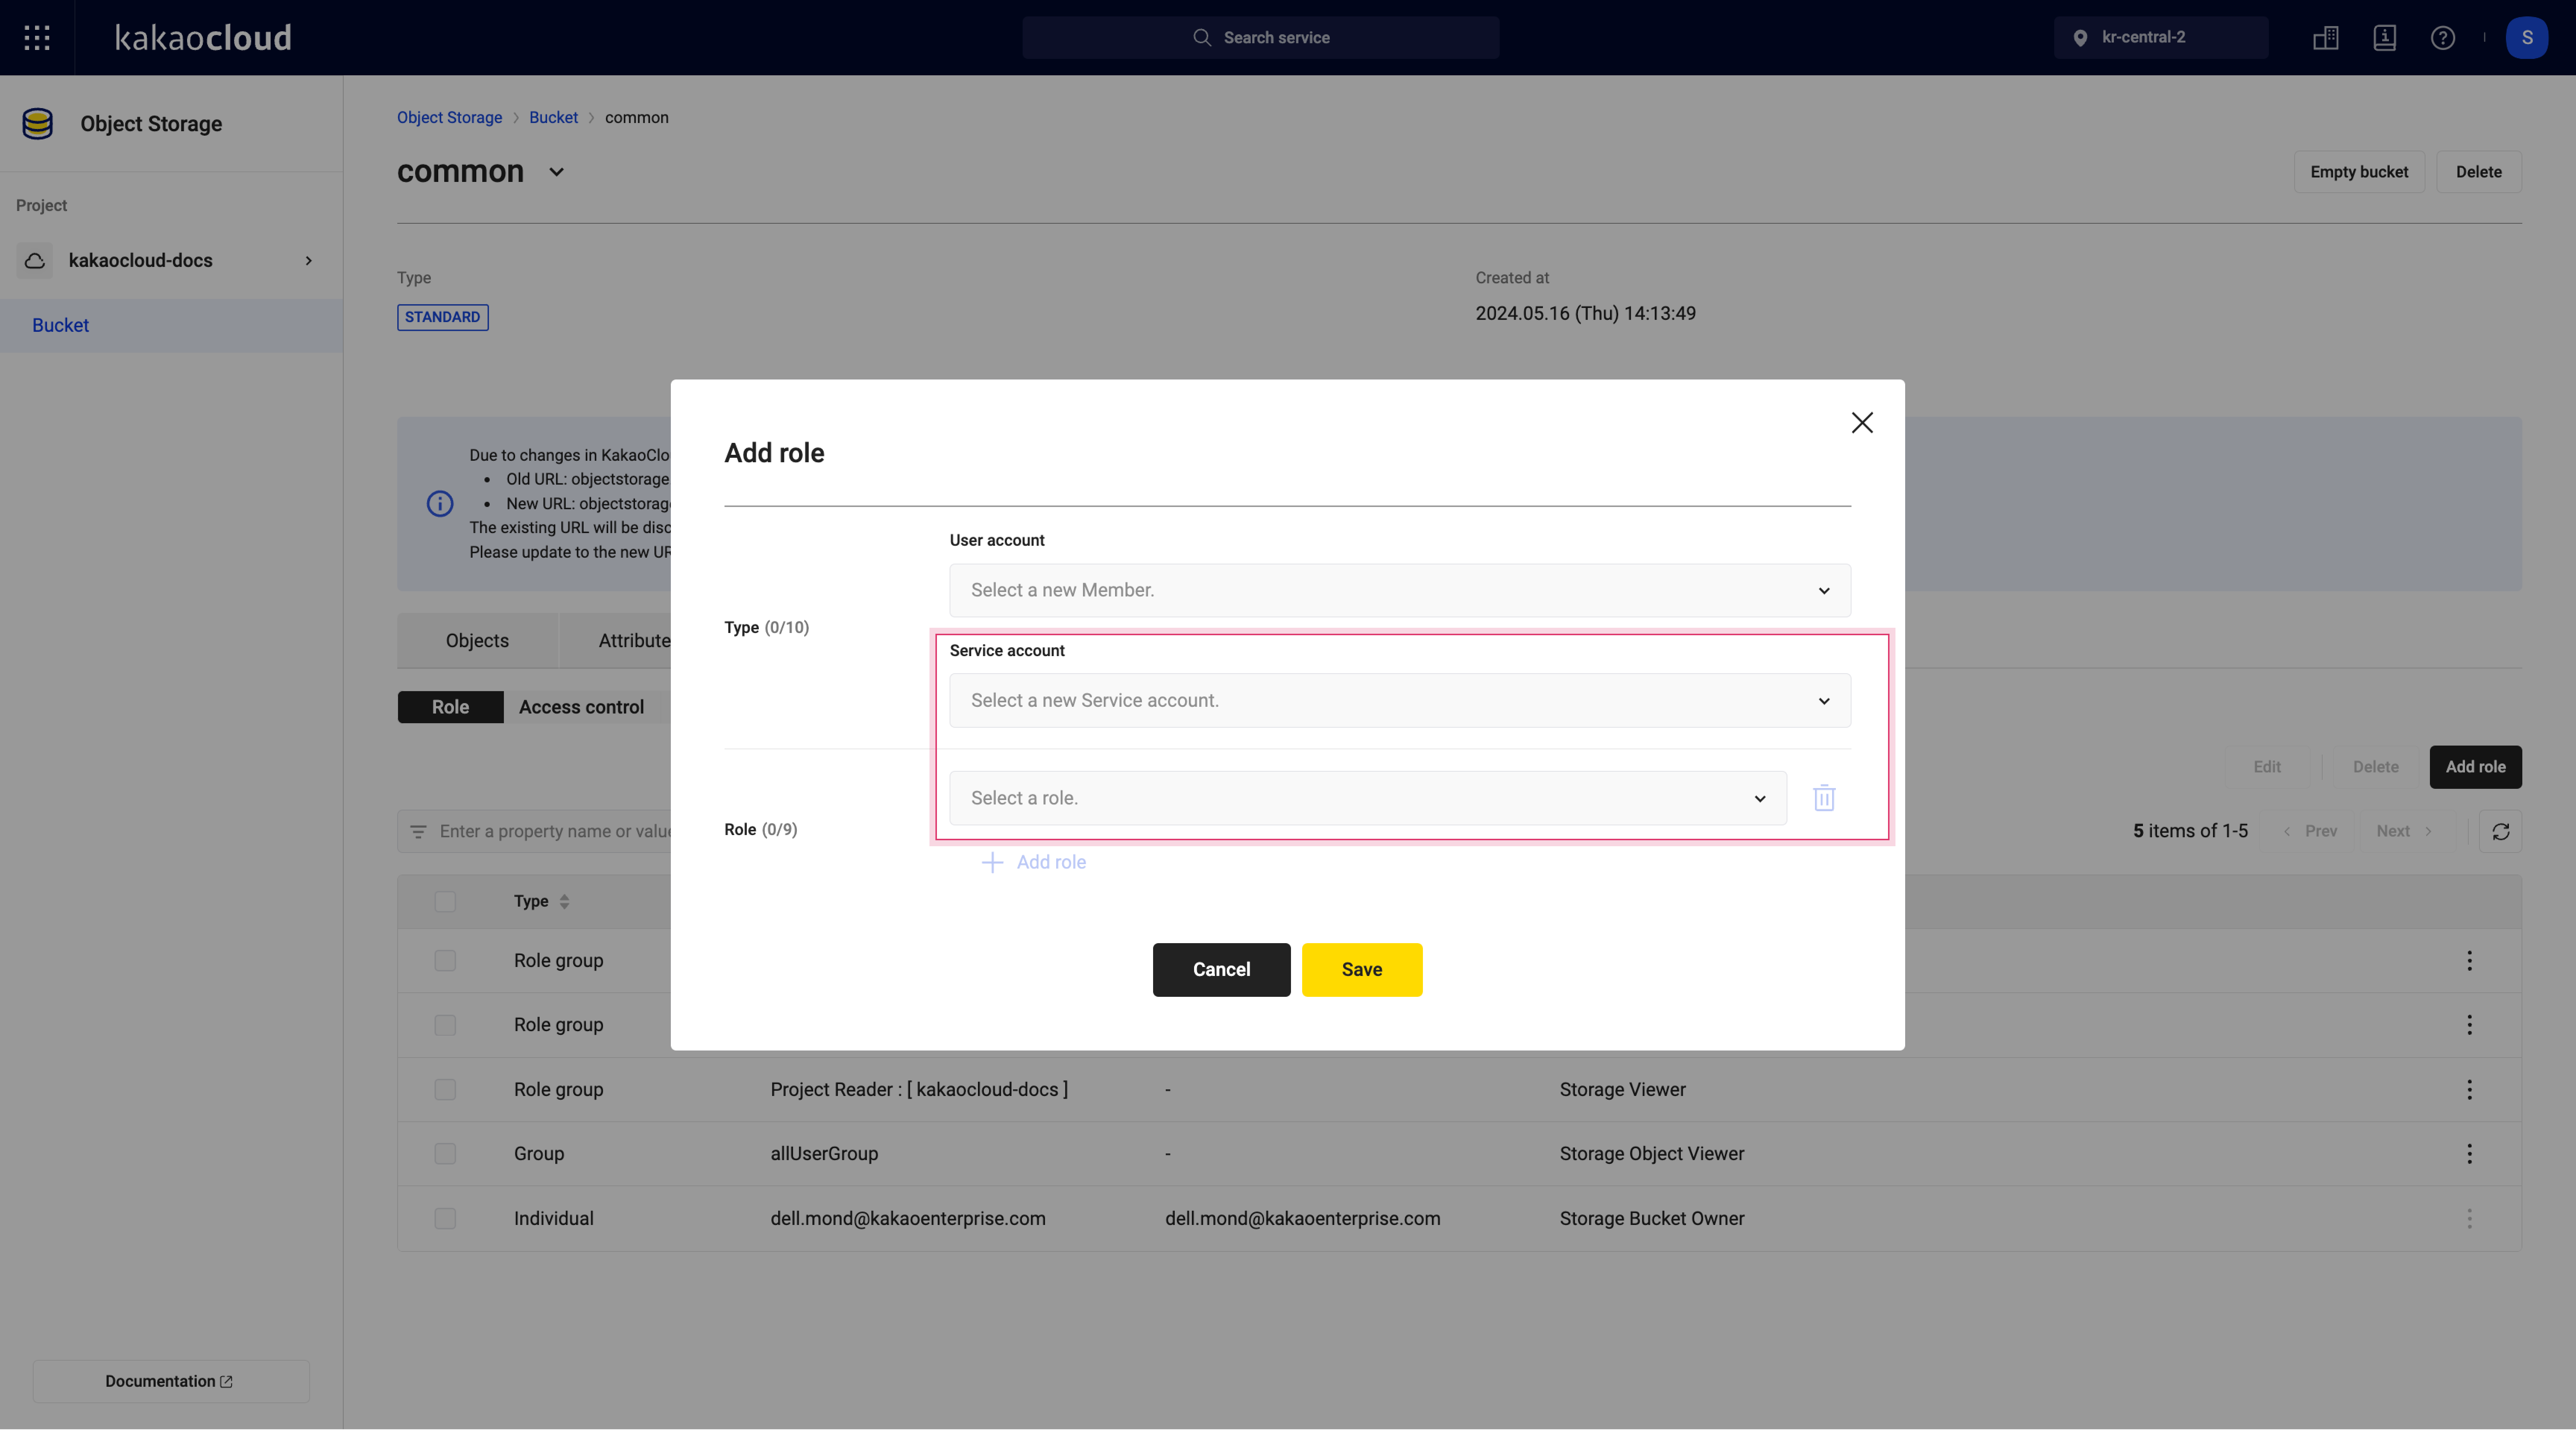
Task: Switch to the Attribute tab
Action: (634, 641)
